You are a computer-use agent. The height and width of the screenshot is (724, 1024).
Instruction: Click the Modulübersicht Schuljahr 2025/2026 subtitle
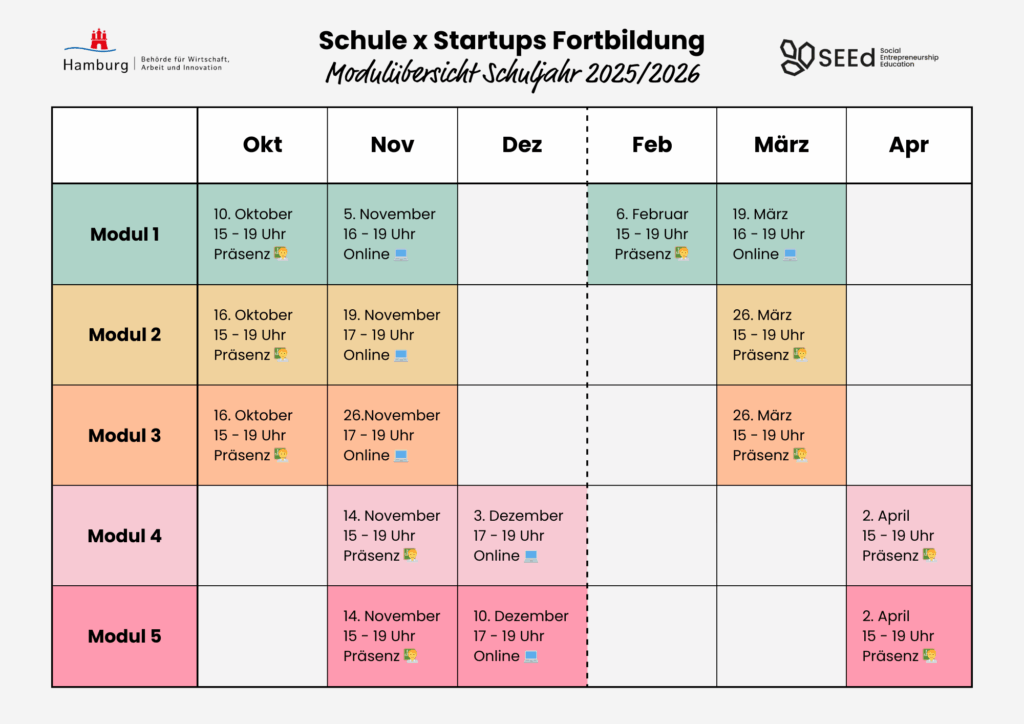coord(511,75)
